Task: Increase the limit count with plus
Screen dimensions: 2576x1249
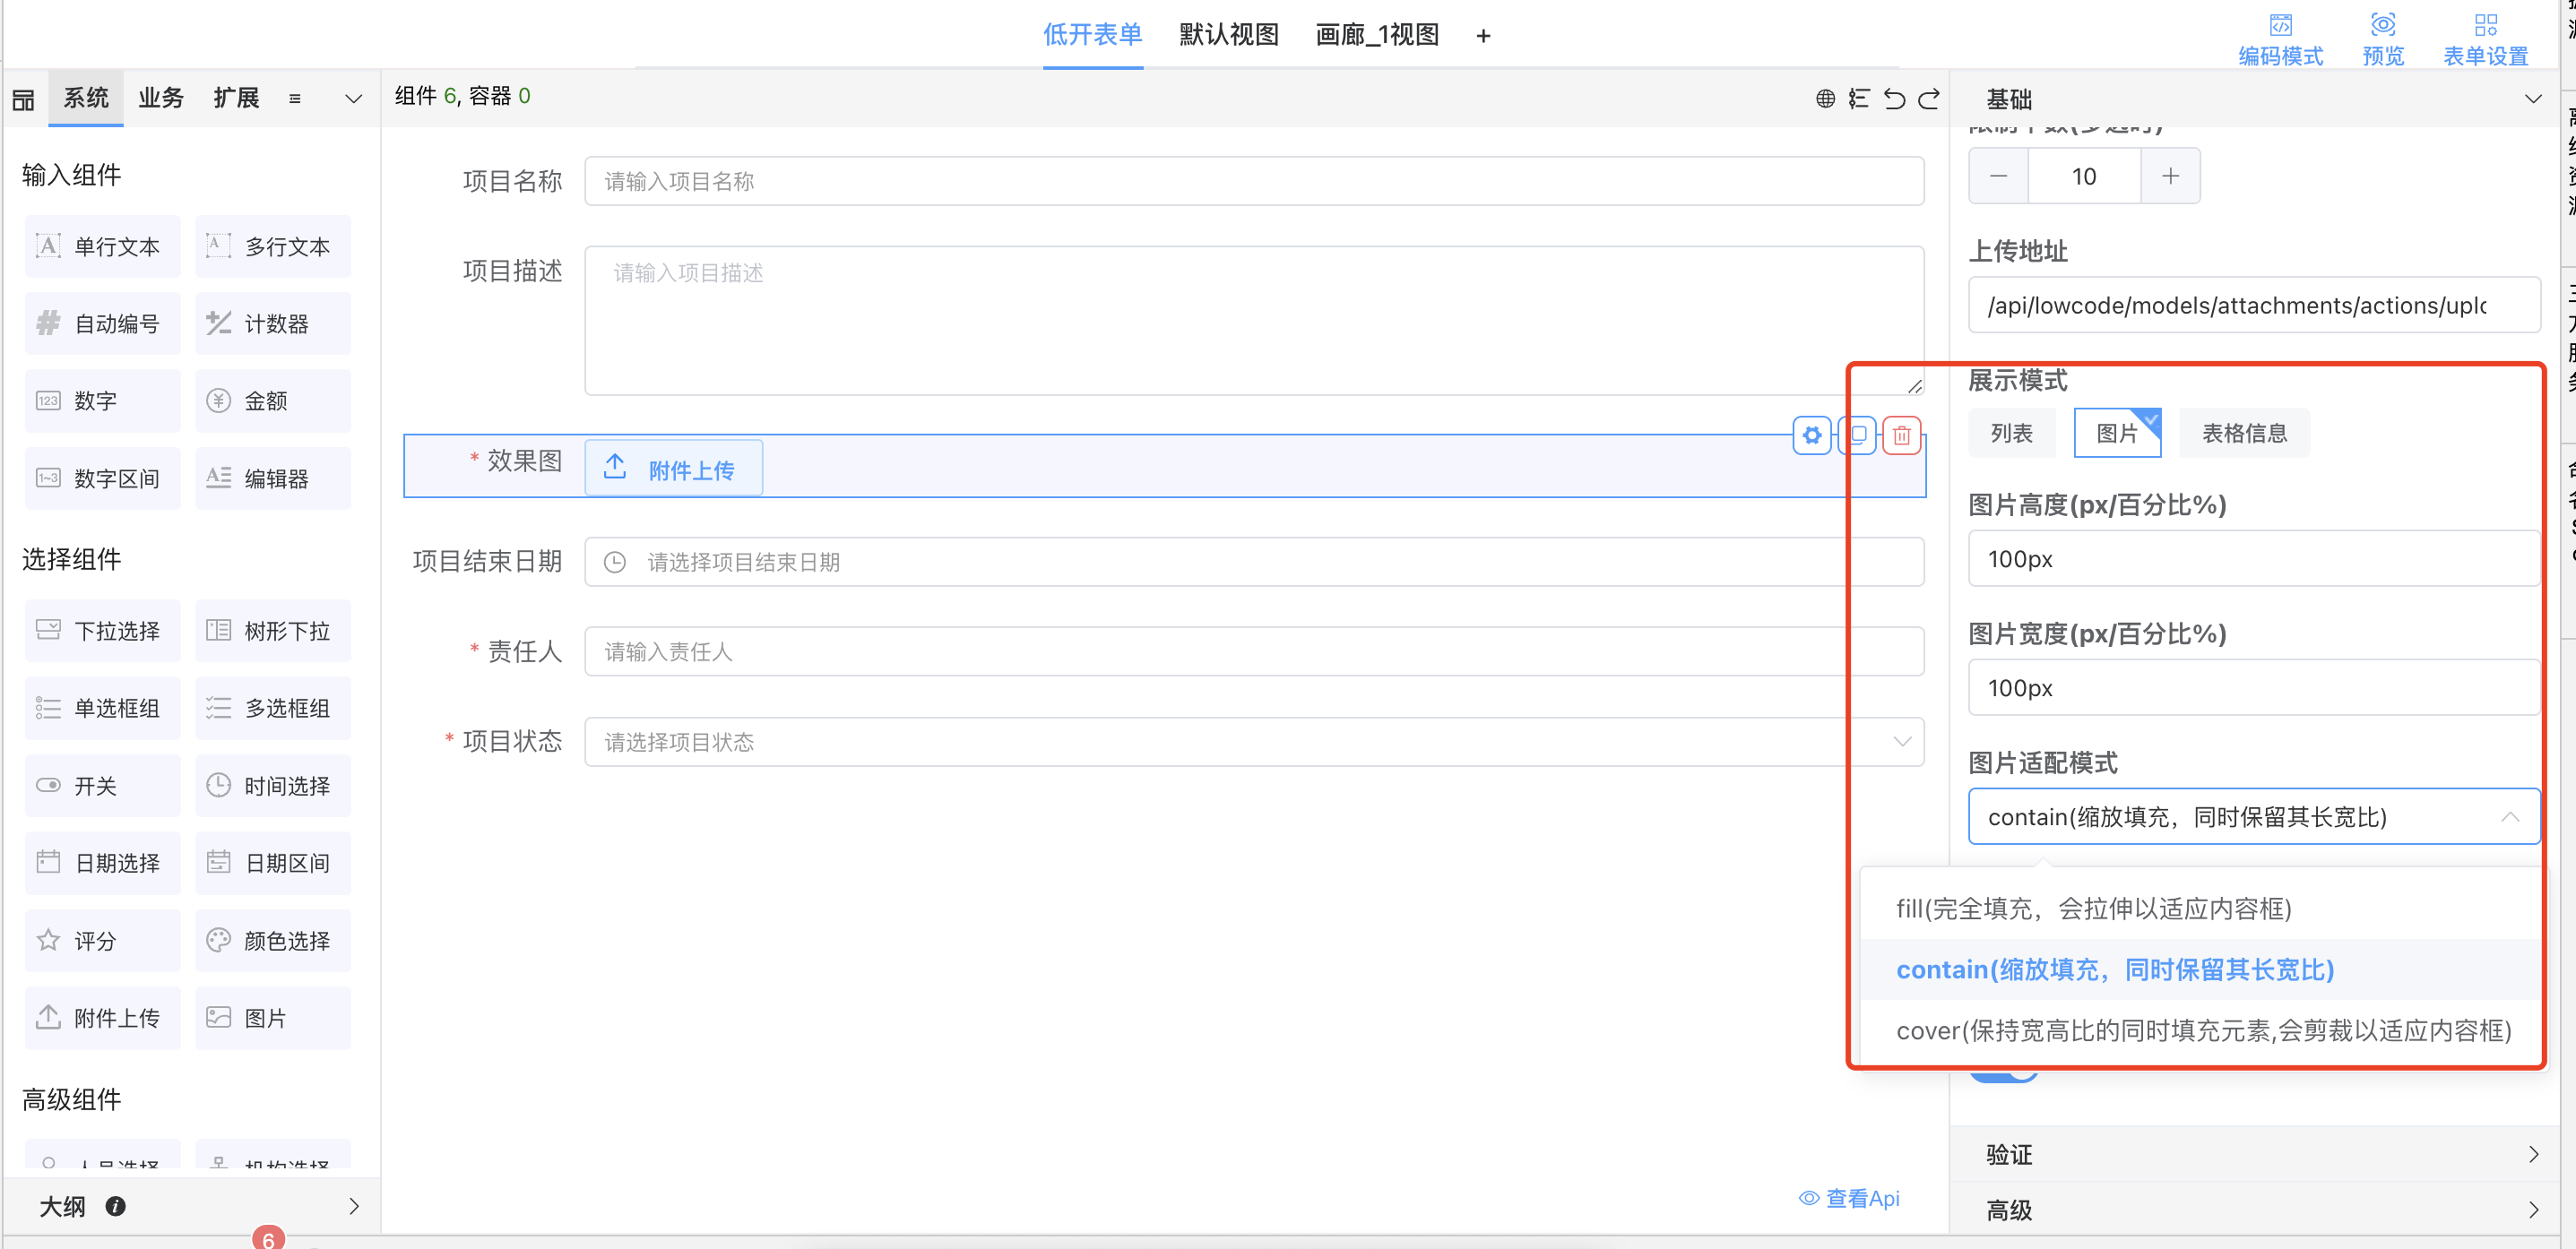Action: click(x=2170, y=176)
